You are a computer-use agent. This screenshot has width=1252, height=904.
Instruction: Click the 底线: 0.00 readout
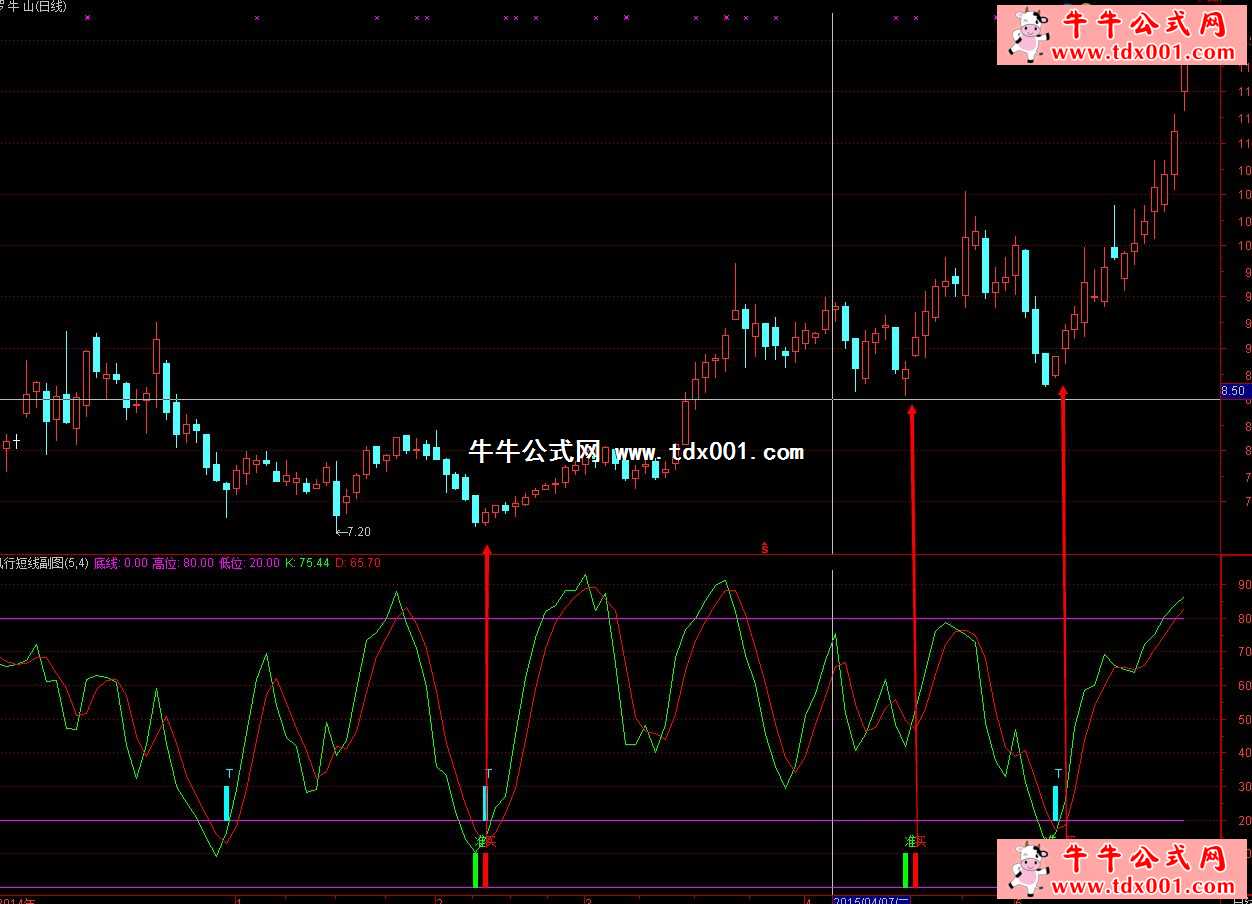click(x=121, y=563)
